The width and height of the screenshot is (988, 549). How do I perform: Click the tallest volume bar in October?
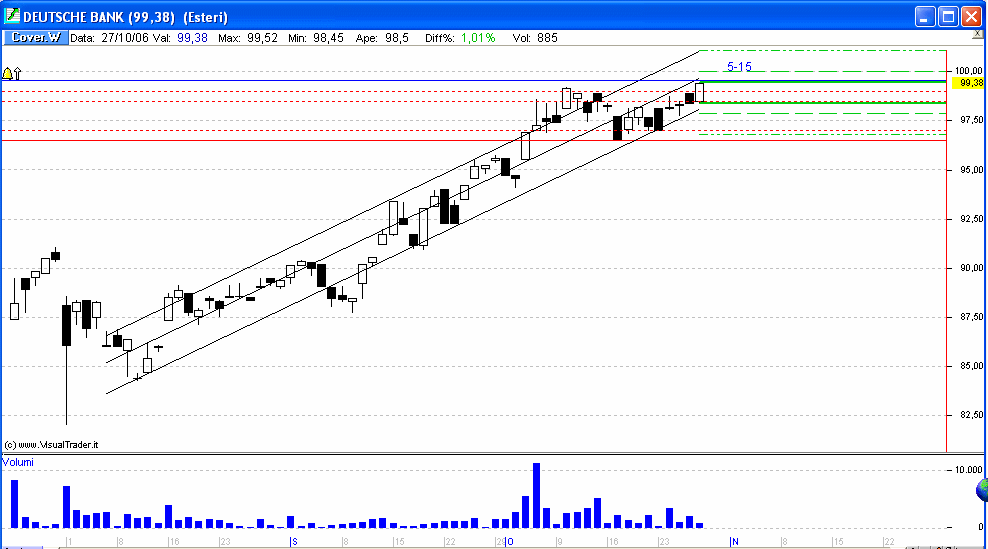(536, 495)
